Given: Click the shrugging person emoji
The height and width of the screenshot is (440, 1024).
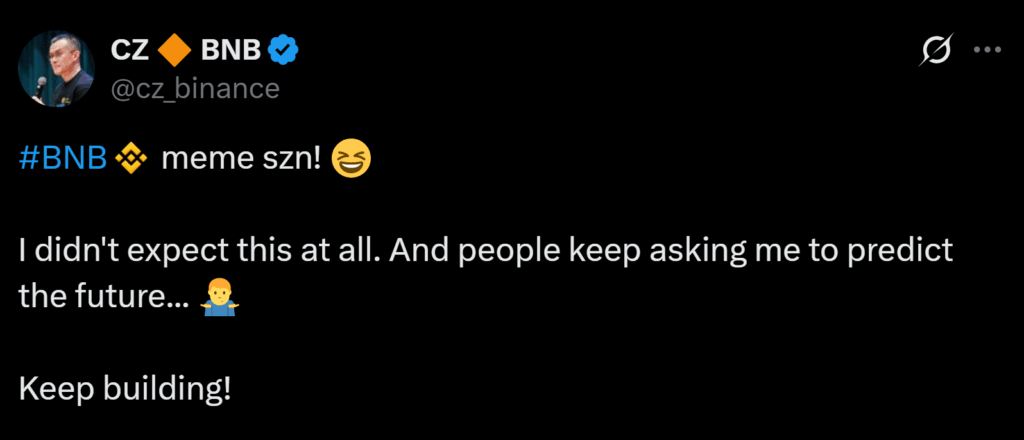Looking at the screenshot, I should [x=217, y=296].
